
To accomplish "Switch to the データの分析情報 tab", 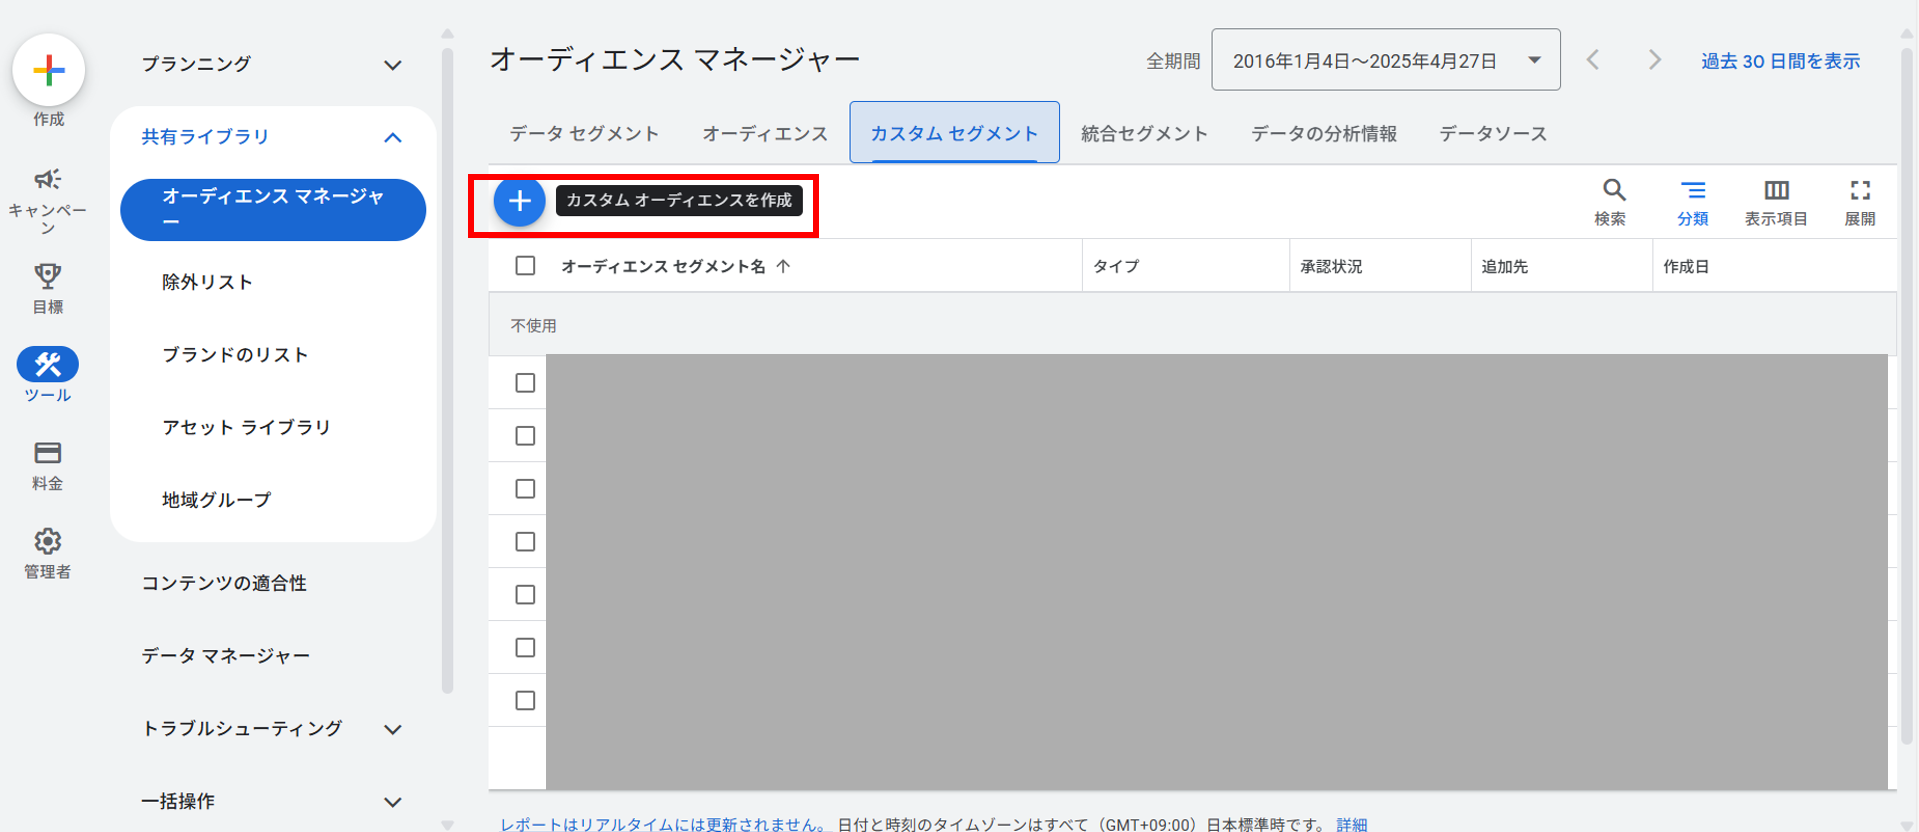I will point(1324,133).
